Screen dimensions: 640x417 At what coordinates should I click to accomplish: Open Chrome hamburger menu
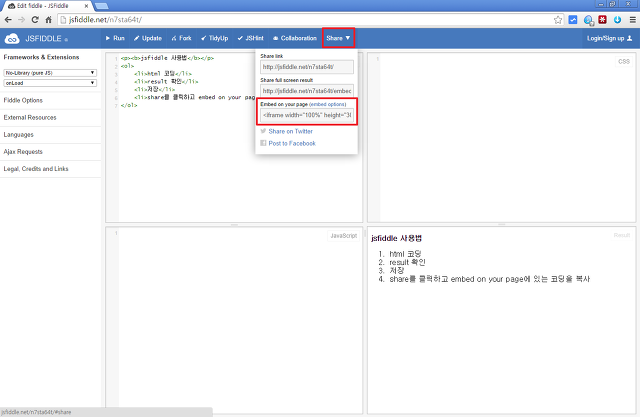tap(632, 20)
